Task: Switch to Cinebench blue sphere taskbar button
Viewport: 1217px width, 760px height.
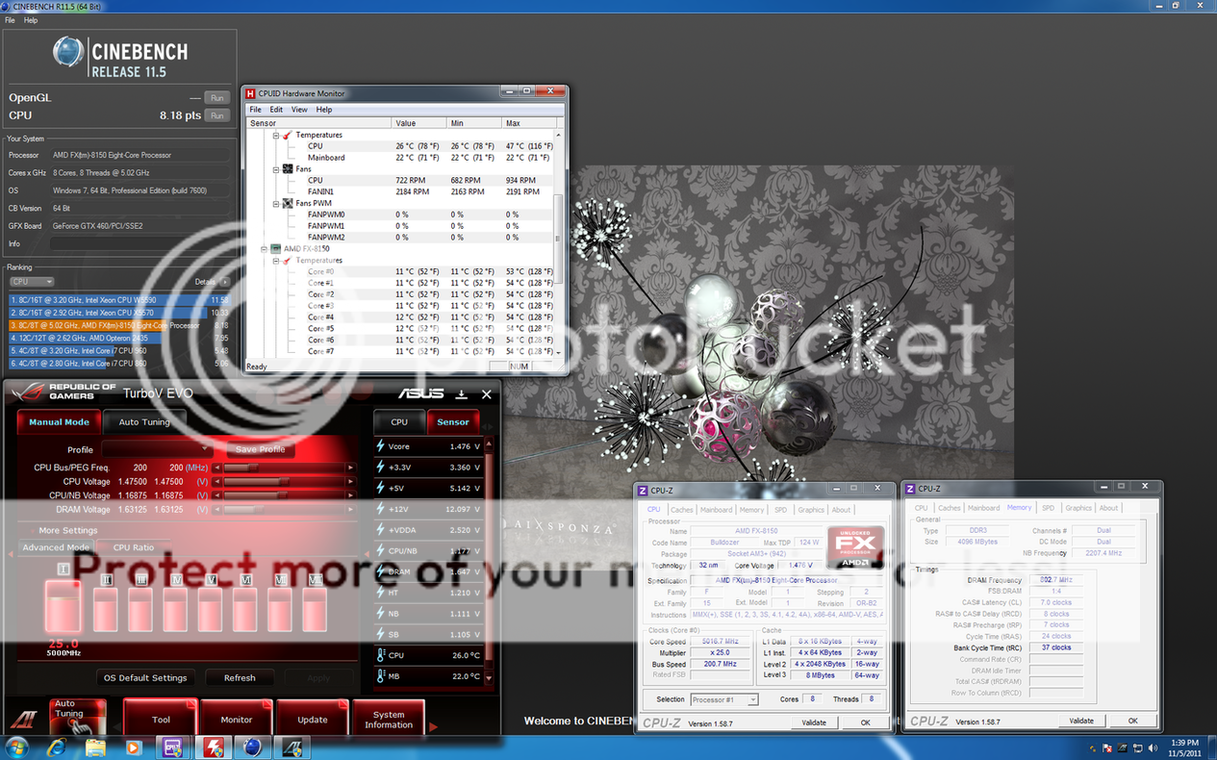Action: (x=252, y=747)
